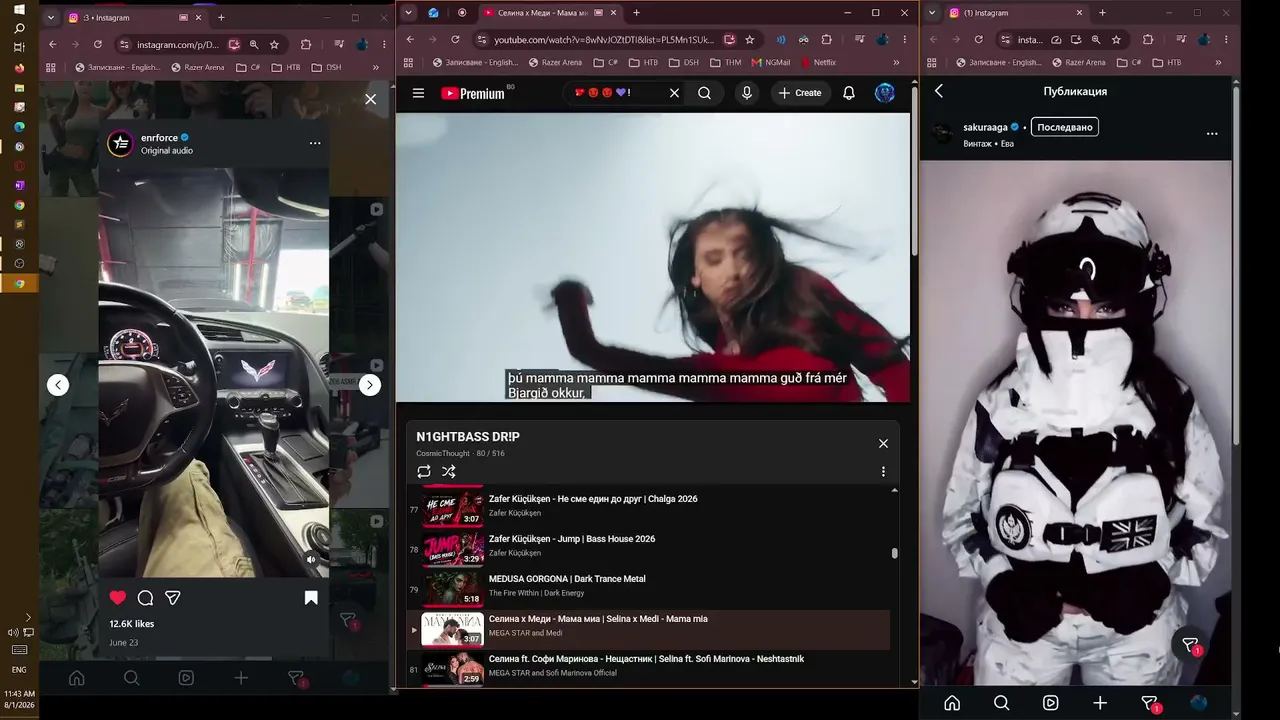Click the YouTube address bar URL
Screen dimensions: 1280x720
[x=604, y=40]
